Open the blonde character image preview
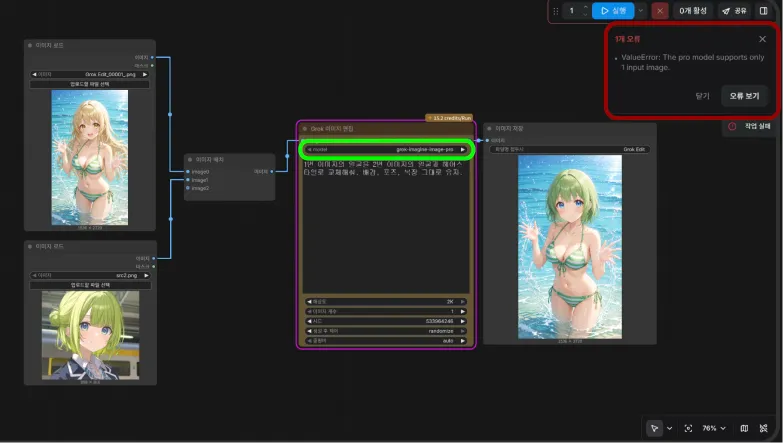 pyautogui.click(x=90, y=157)
